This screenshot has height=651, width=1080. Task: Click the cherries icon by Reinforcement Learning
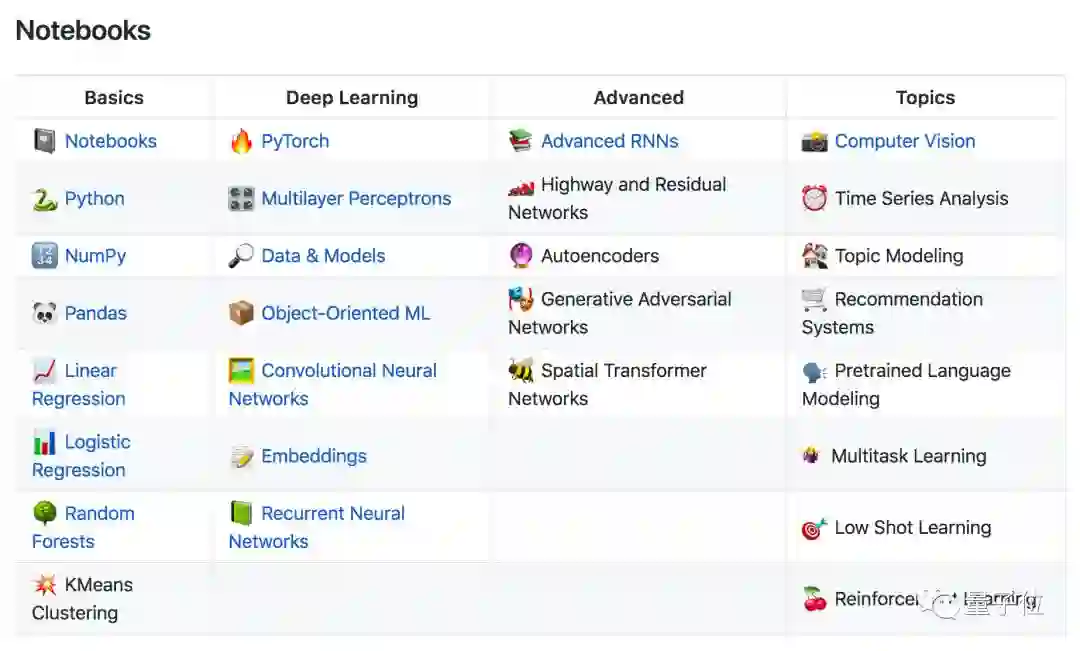(815, 599)
